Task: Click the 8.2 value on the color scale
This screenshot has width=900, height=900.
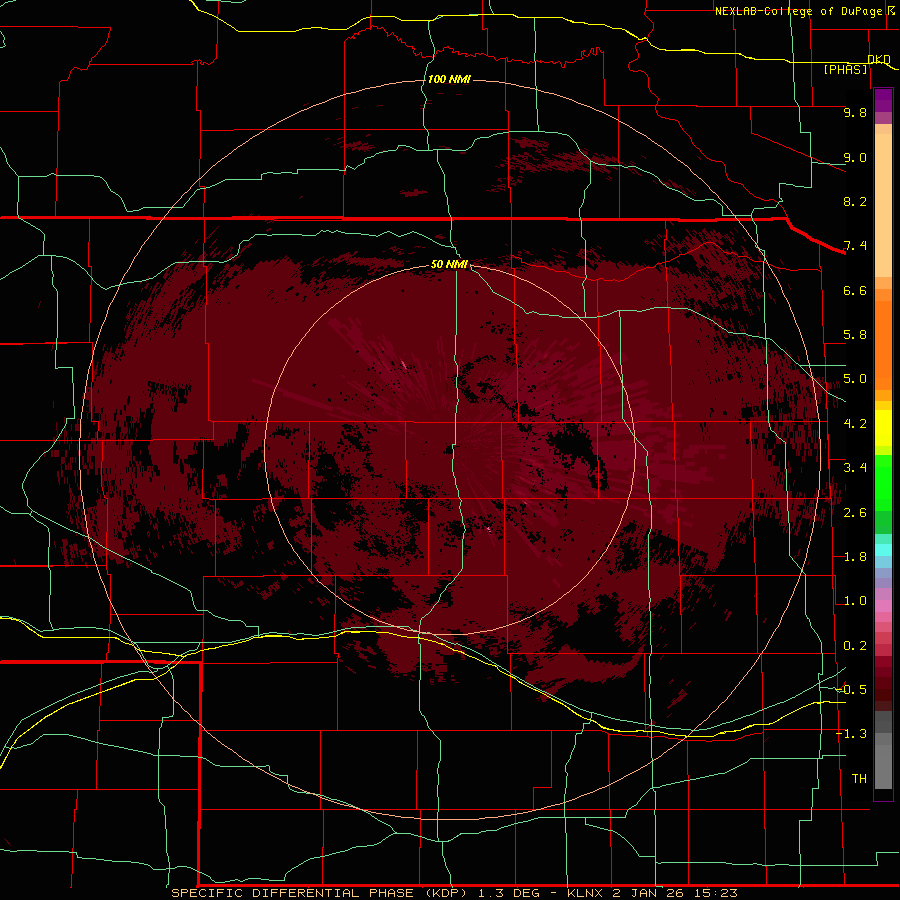Action: click(855, 201)
